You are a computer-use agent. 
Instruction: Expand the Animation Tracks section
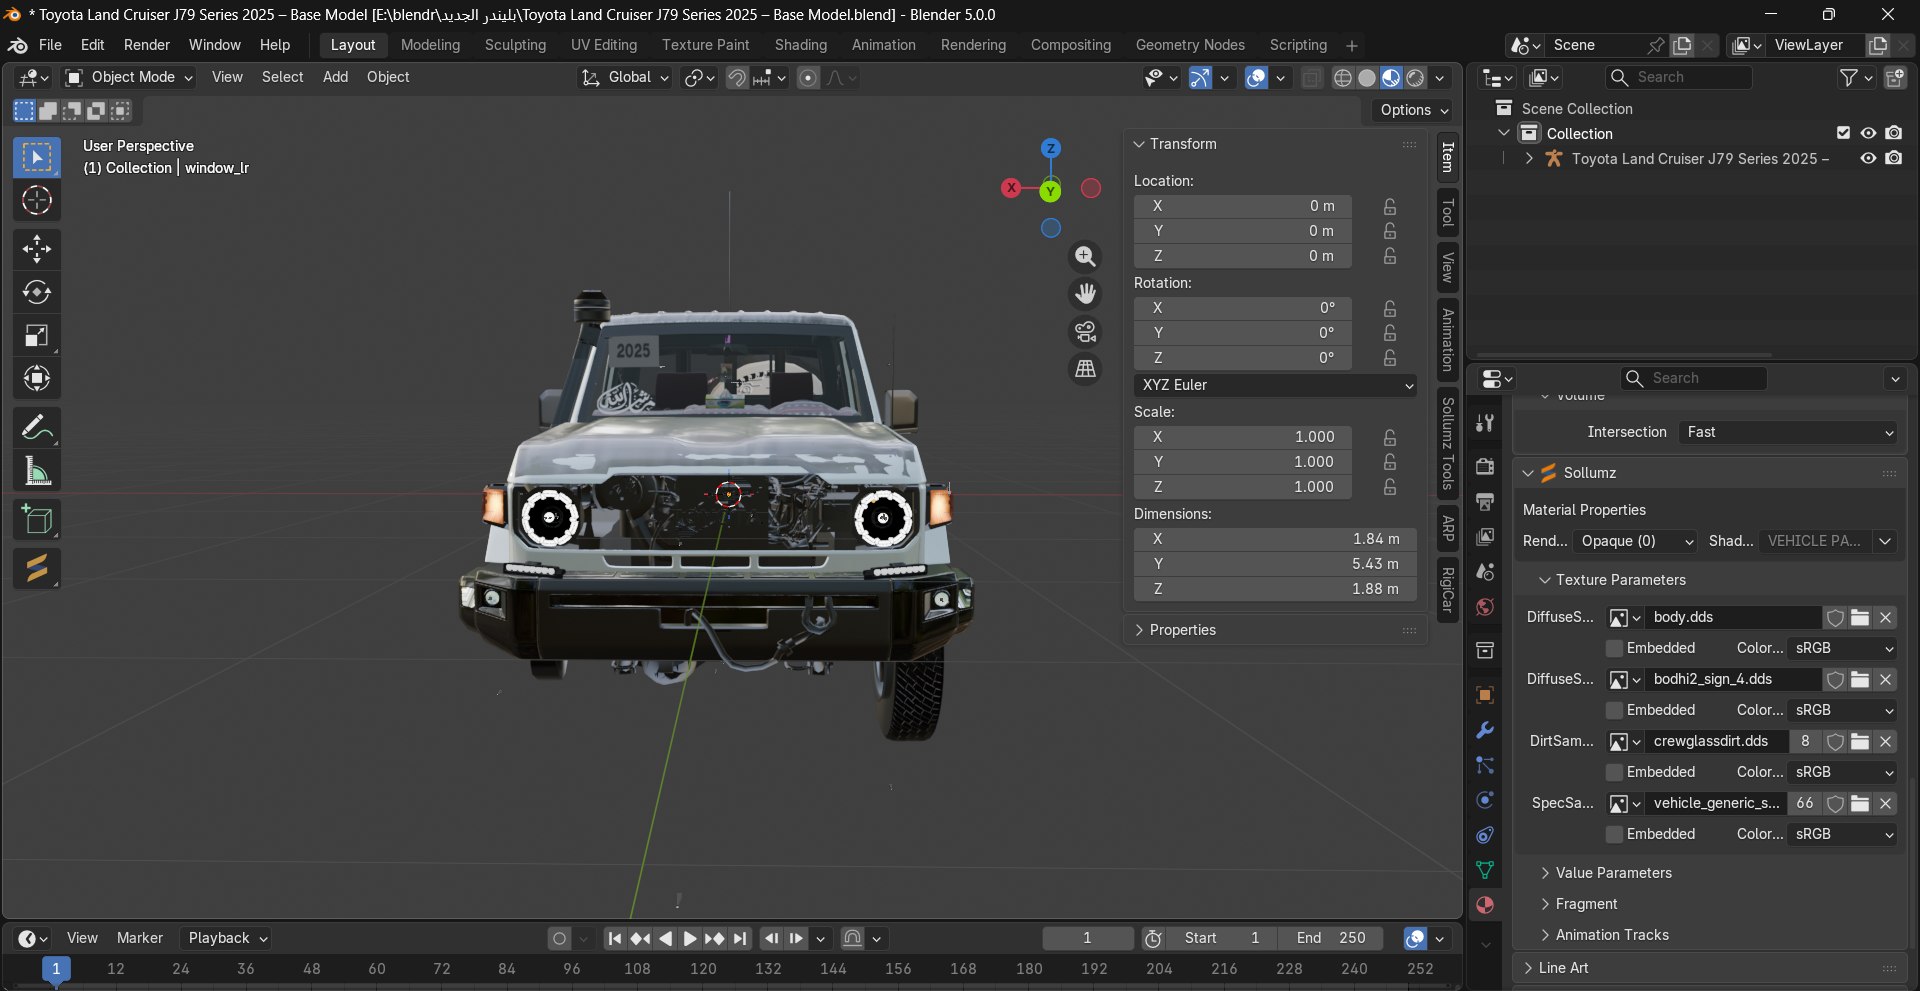pyautogui.click(x=1612, y=936)
